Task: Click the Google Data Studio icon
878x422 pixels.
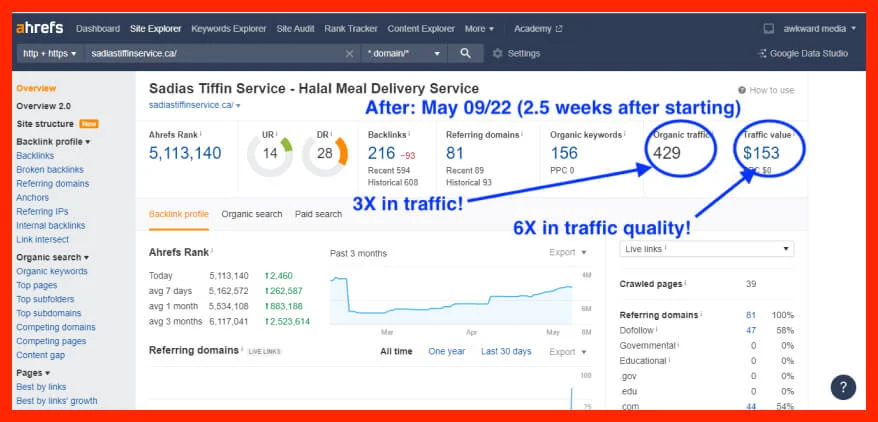Action: 762,54
